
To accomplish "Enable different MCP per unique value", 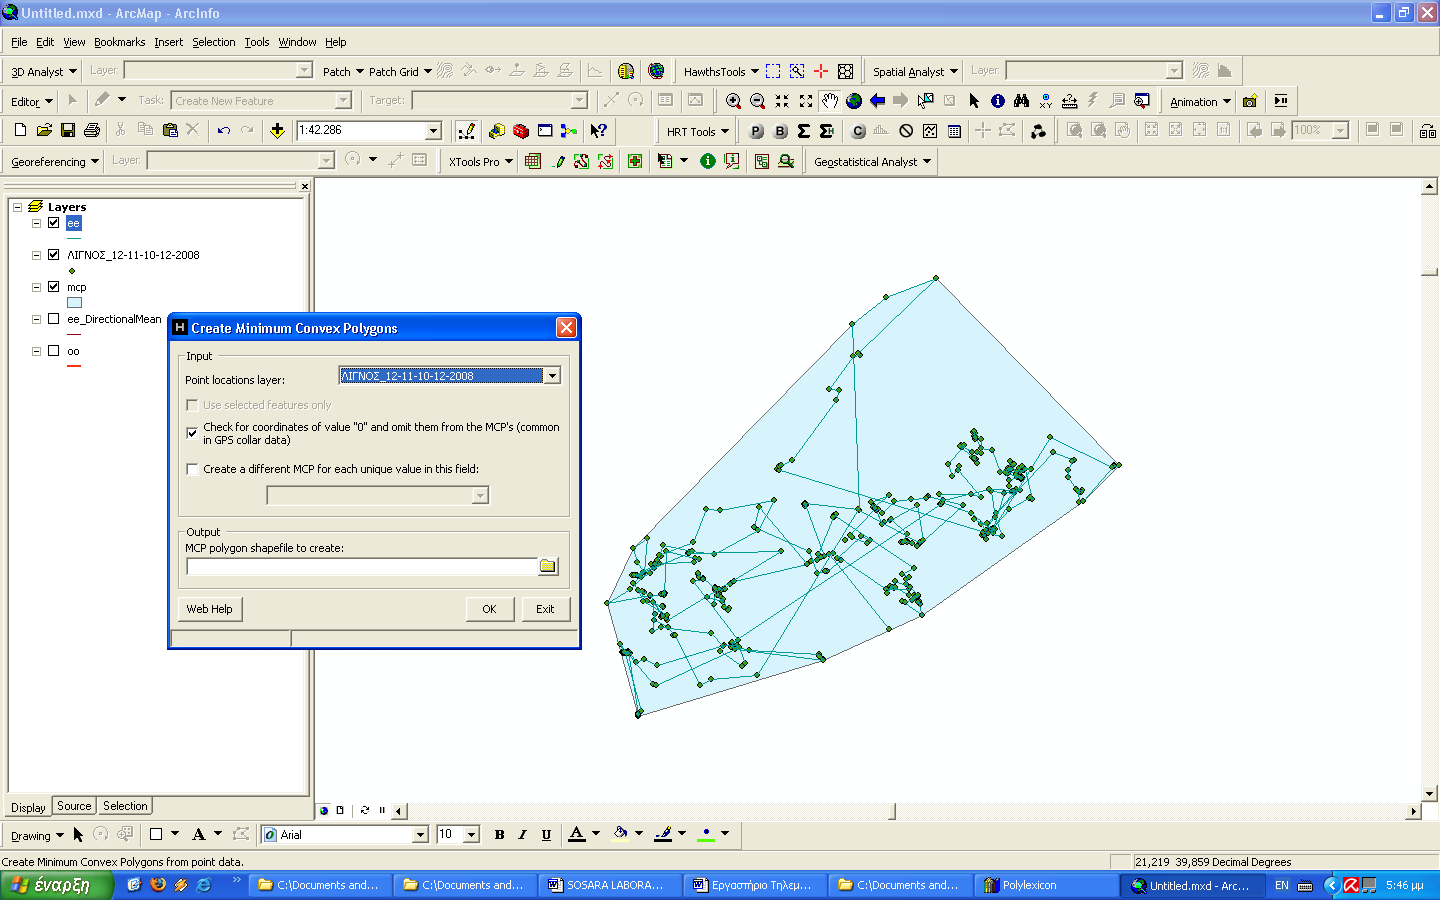I will click(192, 469).
